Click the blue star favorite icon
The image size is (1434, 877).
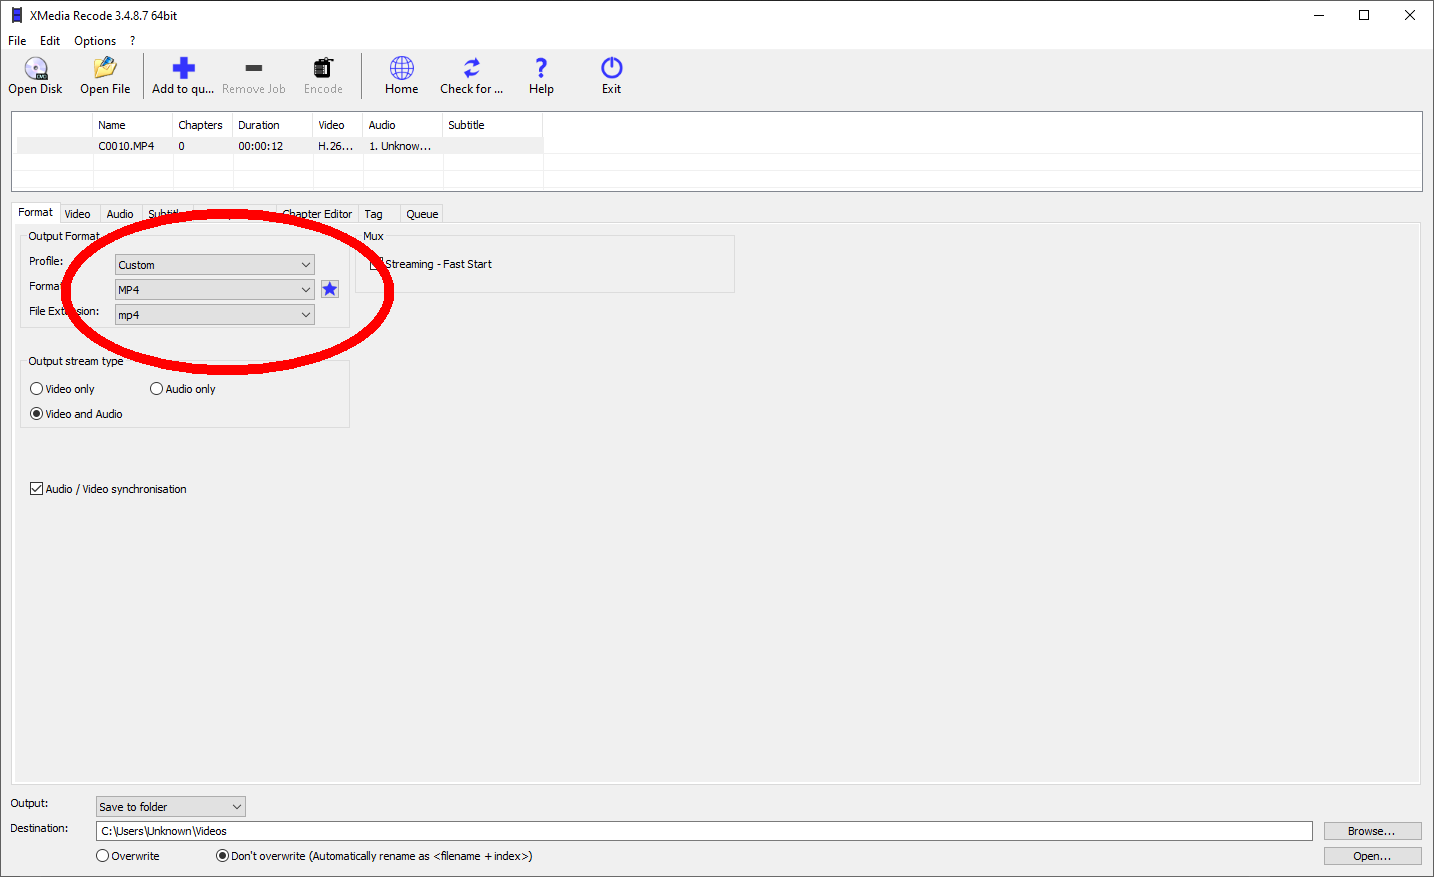coord(330,289)
